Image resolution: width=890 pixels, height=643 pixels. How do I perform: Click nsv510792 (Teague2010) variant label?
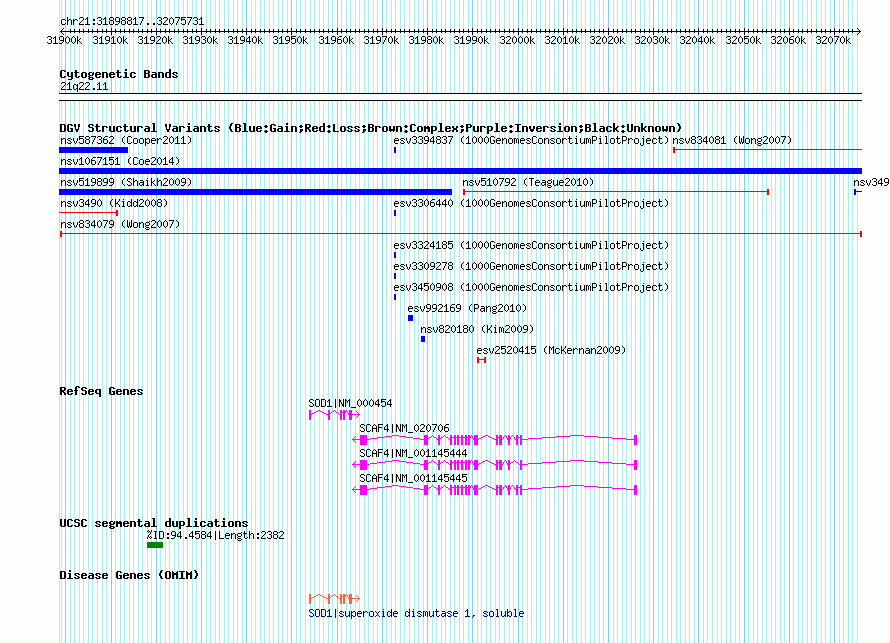coord(528,182)
